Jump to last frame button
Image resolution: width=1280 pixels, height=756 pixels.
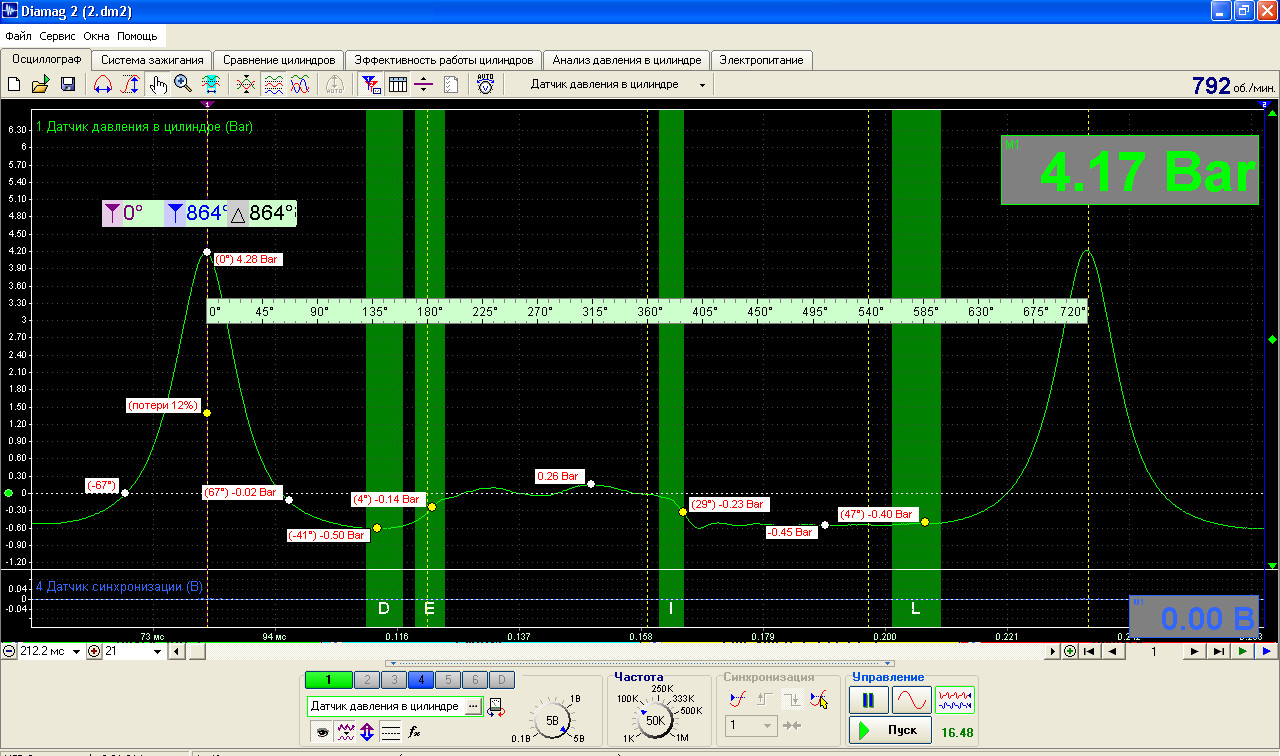click(1217, 651)
